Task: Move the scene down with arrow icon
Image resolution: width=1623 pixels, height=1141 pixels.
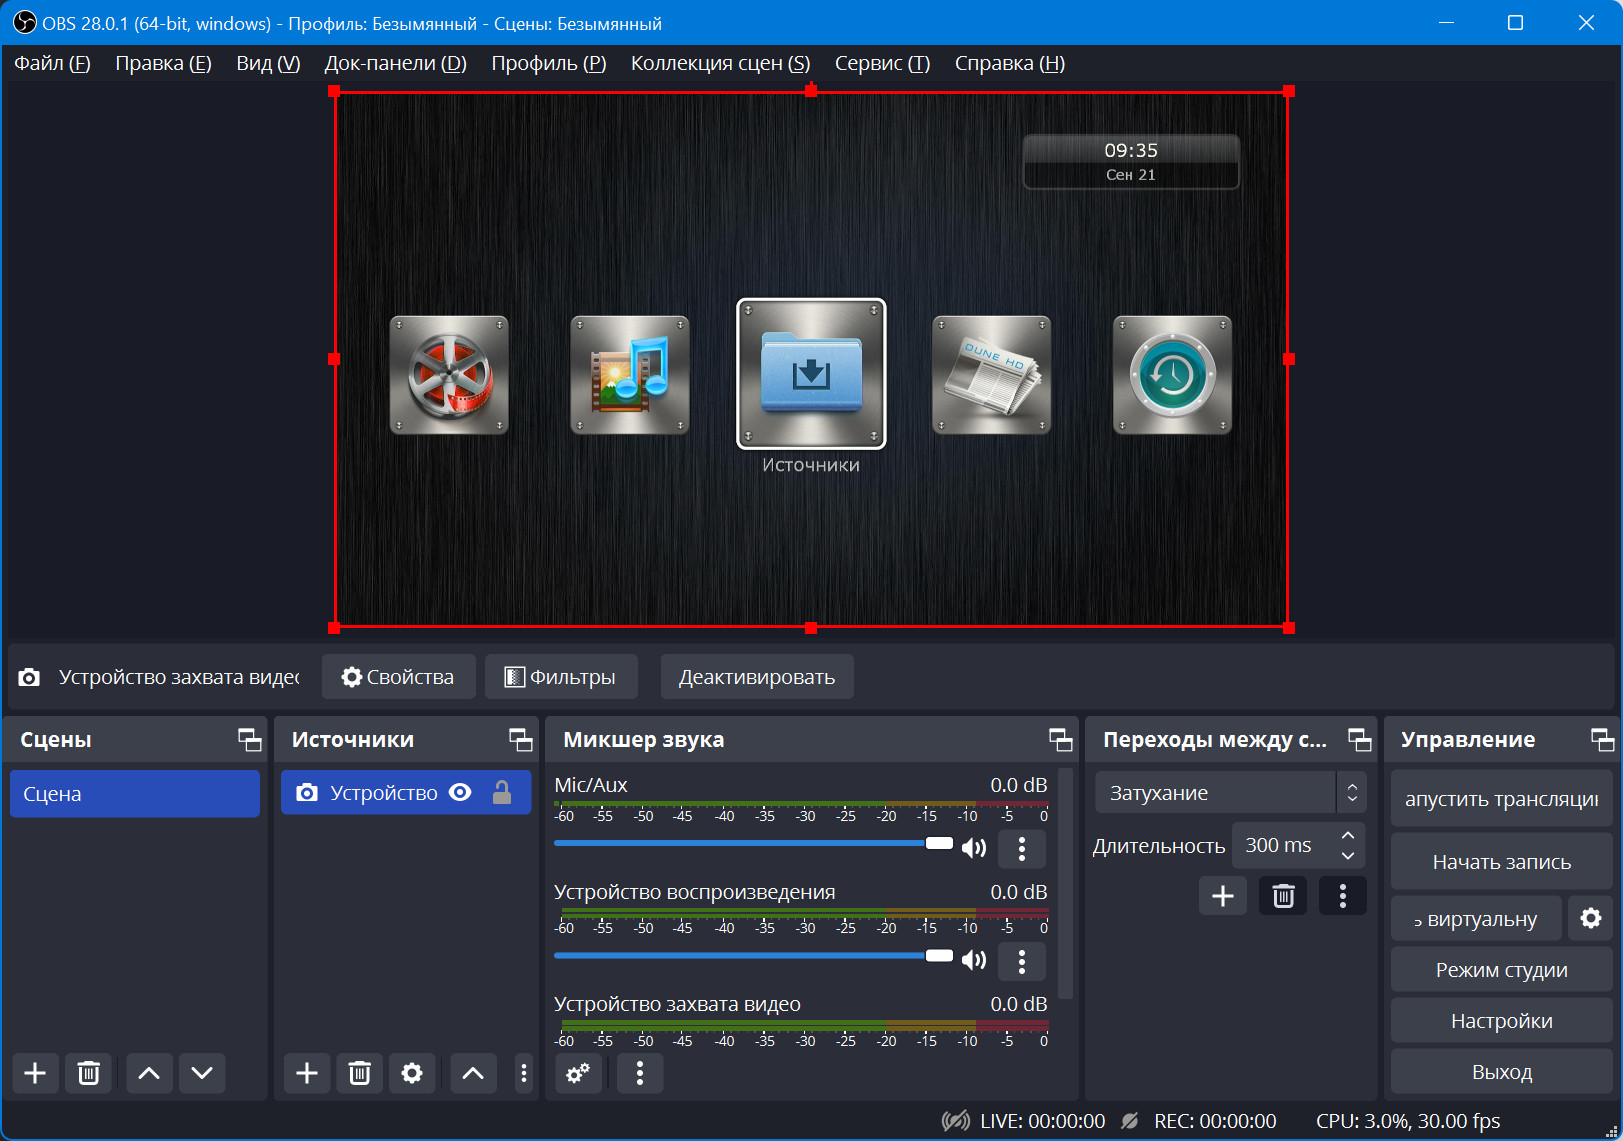Action: [202, 1073]
